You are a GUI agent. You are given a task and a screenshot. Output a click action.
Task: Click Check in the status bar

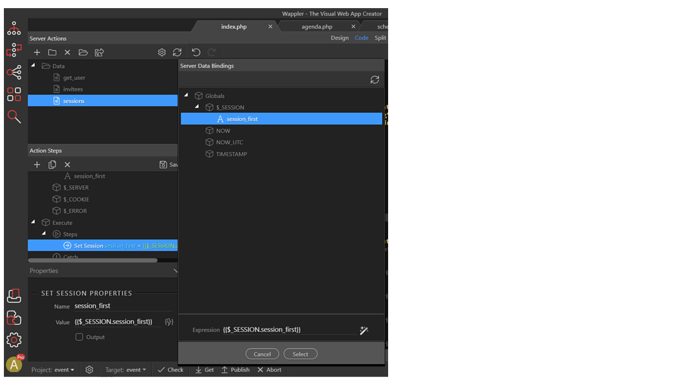coord(170,370)
